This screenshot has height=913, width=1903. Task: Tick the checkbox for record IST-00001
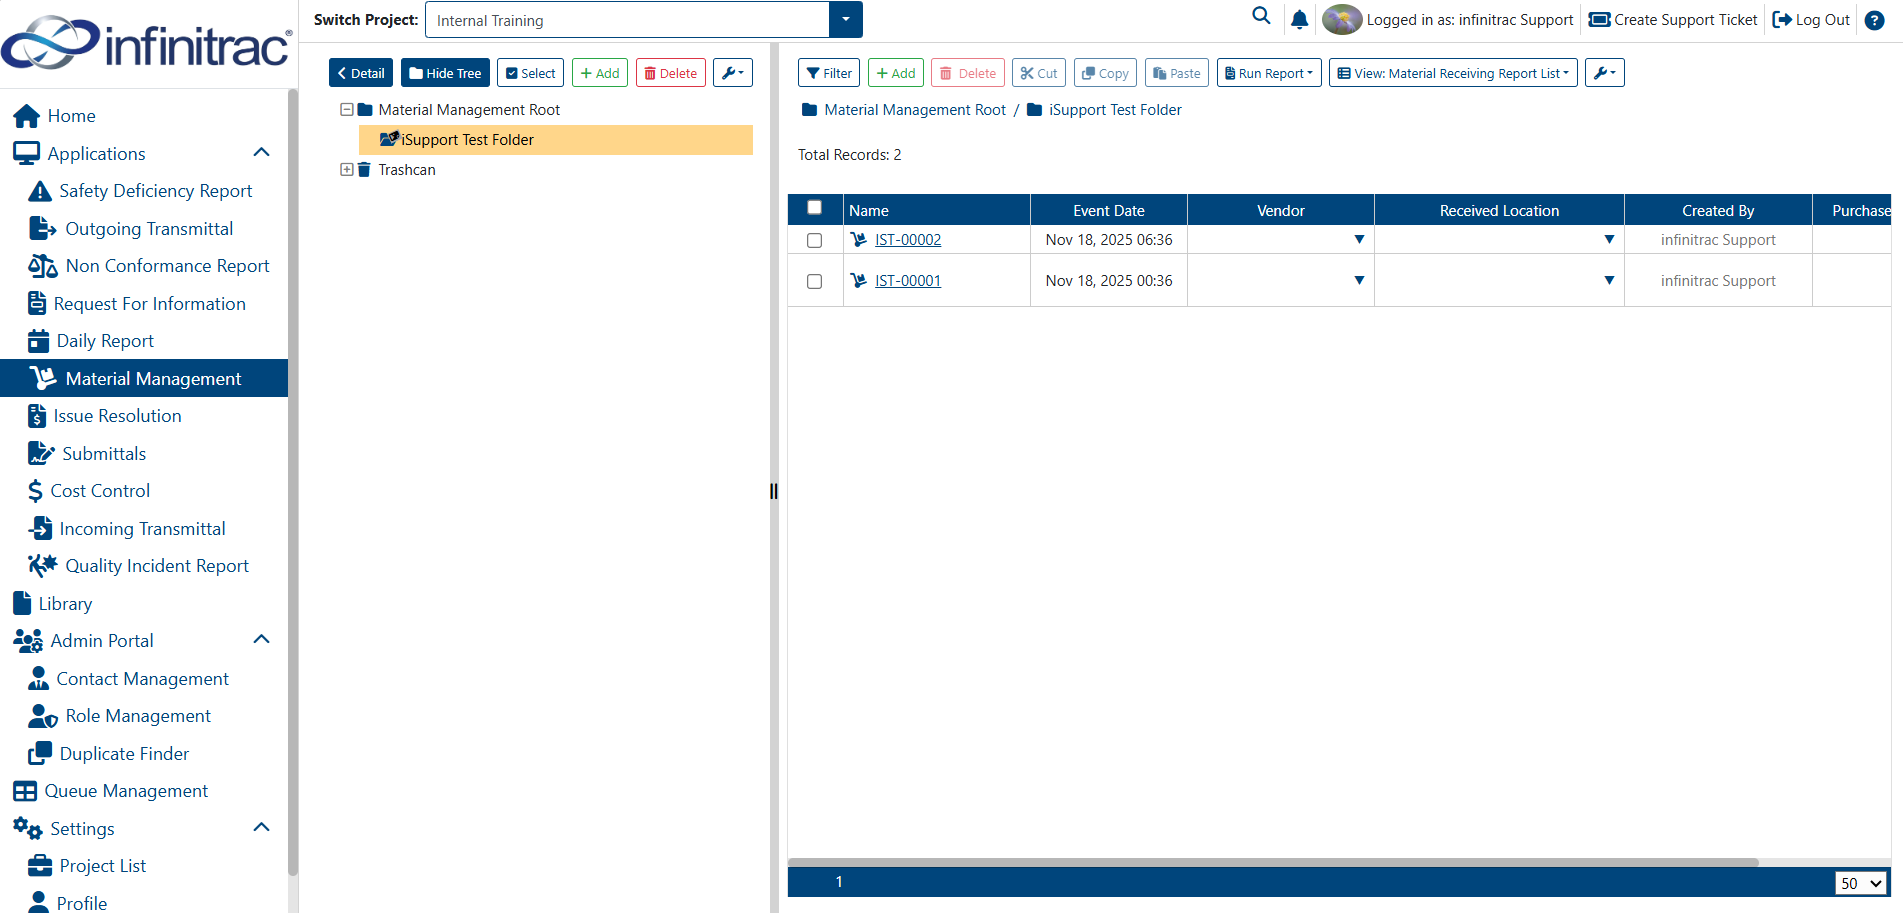(x=814, y=281)
